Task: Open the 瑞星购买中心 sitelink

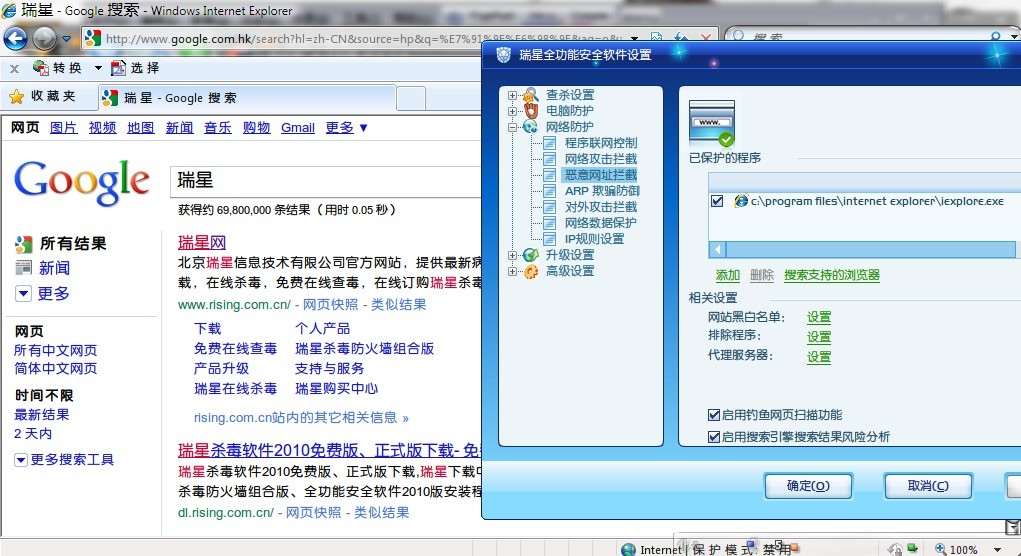Action: (336, 389)
